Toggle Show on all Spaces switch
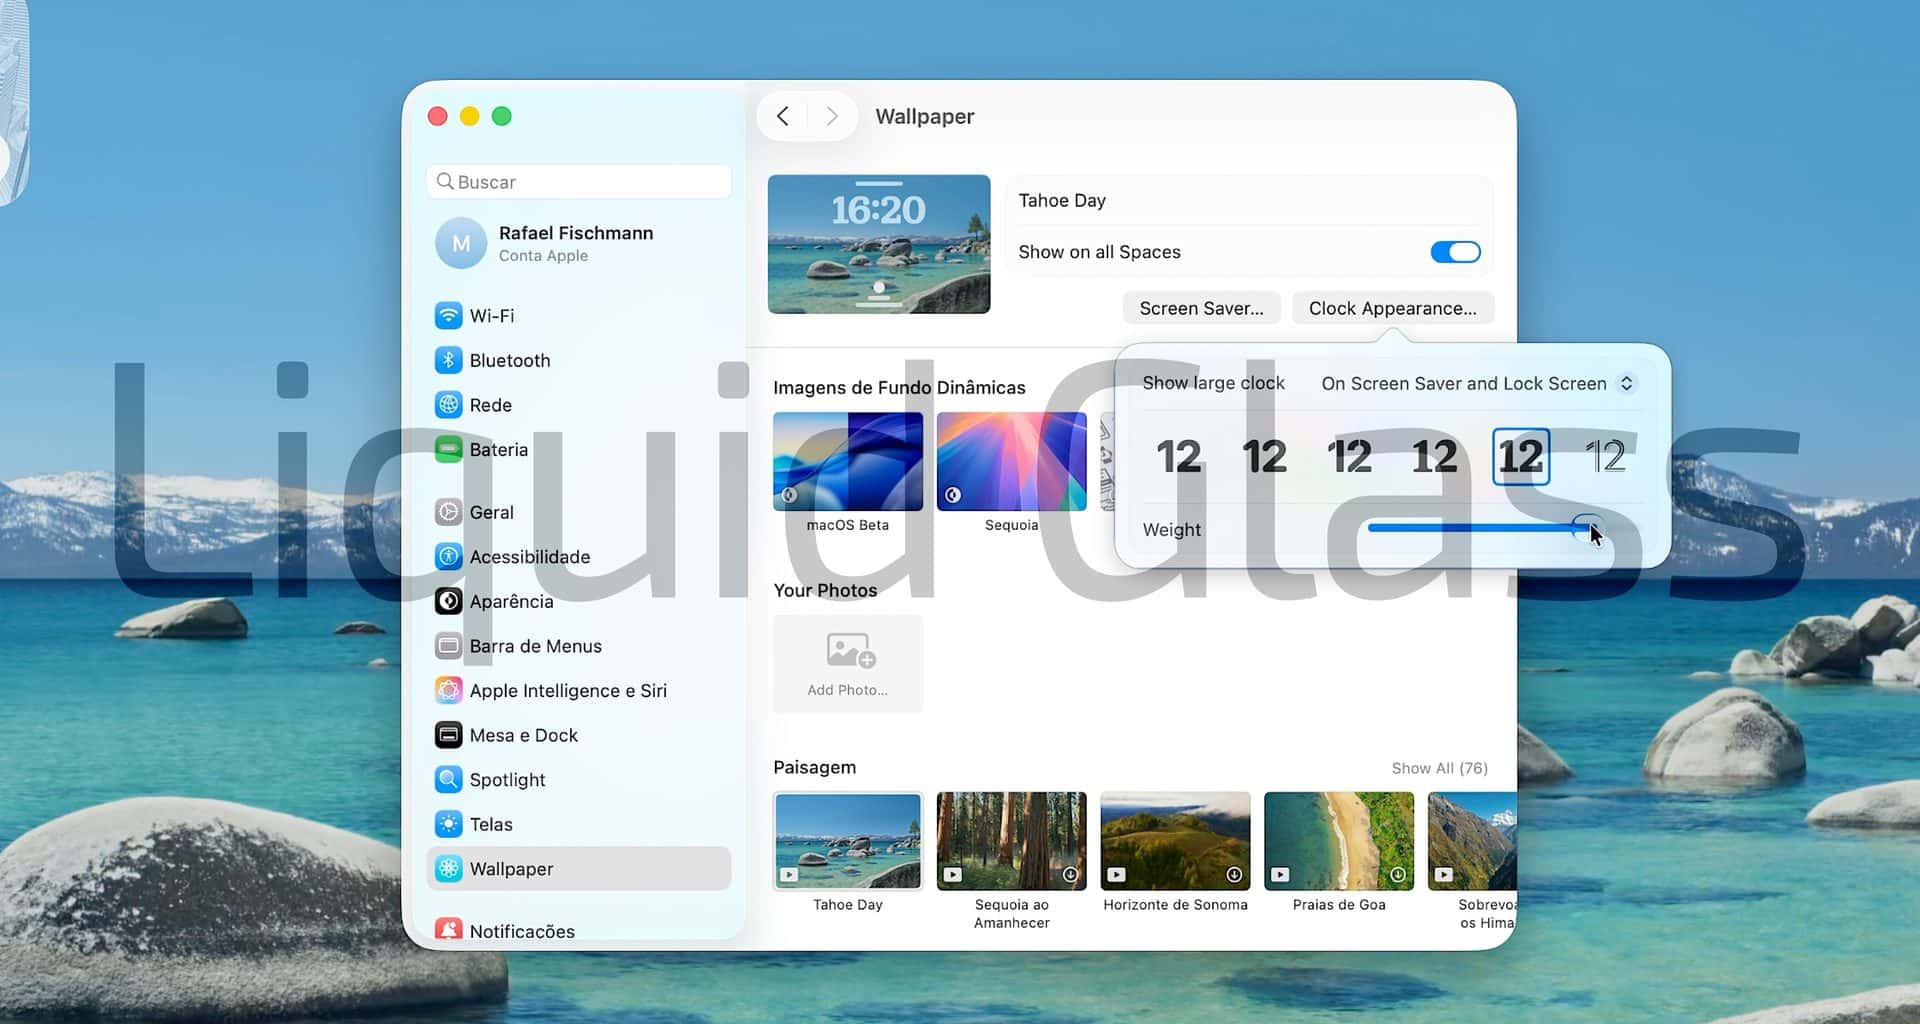The width and height of the screenshot is (1920, 1024). click(1455, 252)
